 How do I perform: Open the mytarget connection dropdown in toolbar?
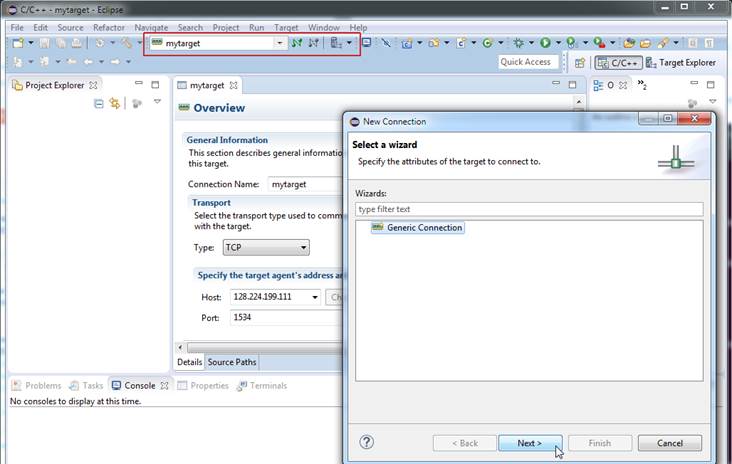(280, 44)
